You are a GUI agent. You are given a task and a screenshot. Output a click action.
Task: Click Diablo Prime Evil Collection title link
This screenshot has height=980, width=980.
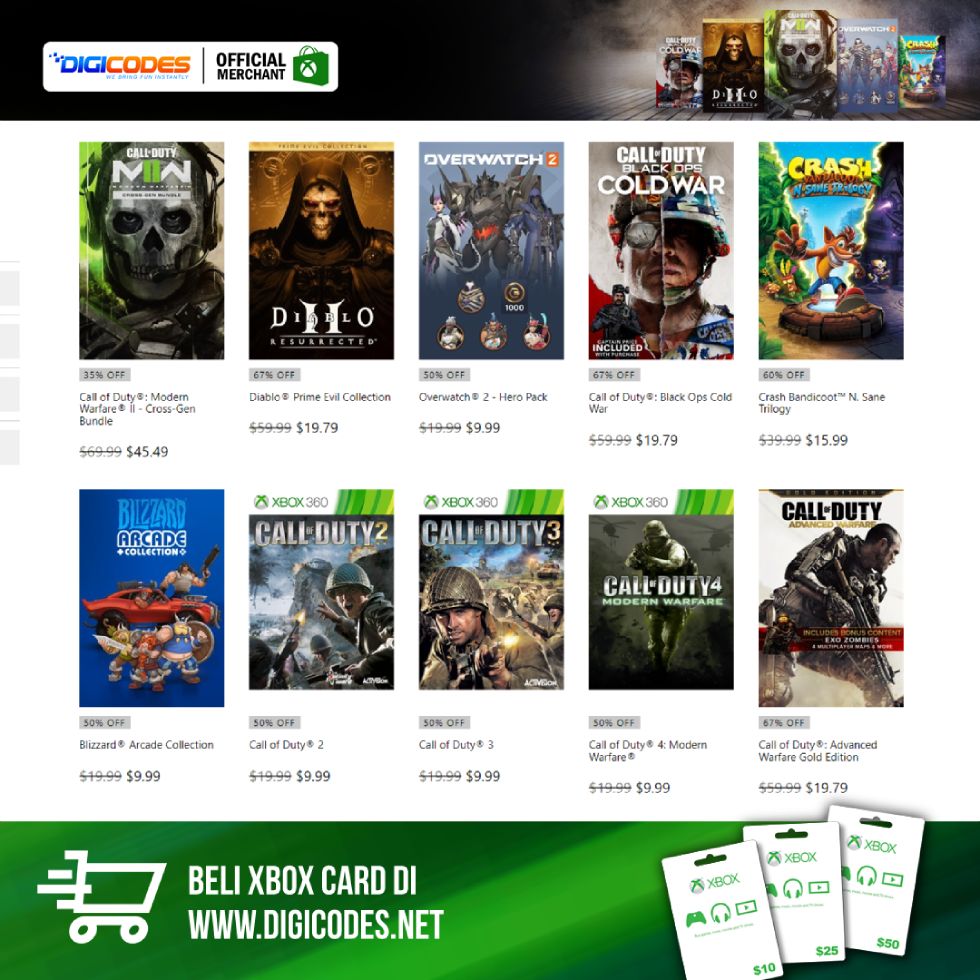click(x=320, y=397)
